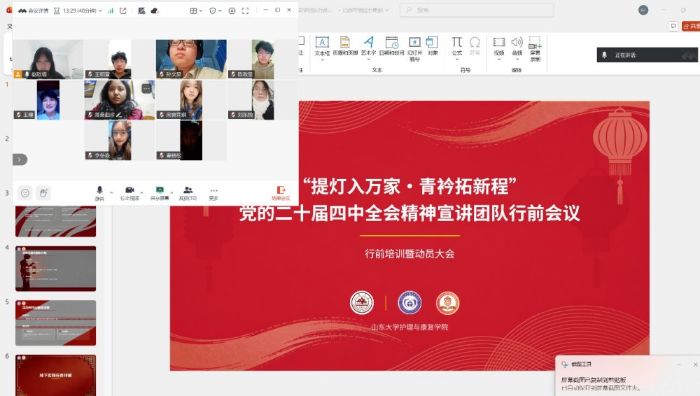
Task: Select slide 3 thumbnail
Action: [55, 221]
